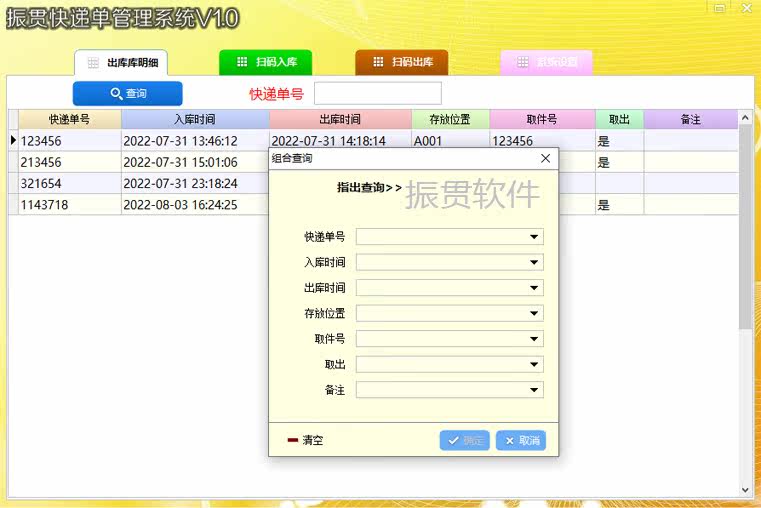Image resolution: width=761 pixels, height=508 pixels.
Task: Switch to the 扫码出库 tab
Action: pyautogui.click(x=402, y=62)
